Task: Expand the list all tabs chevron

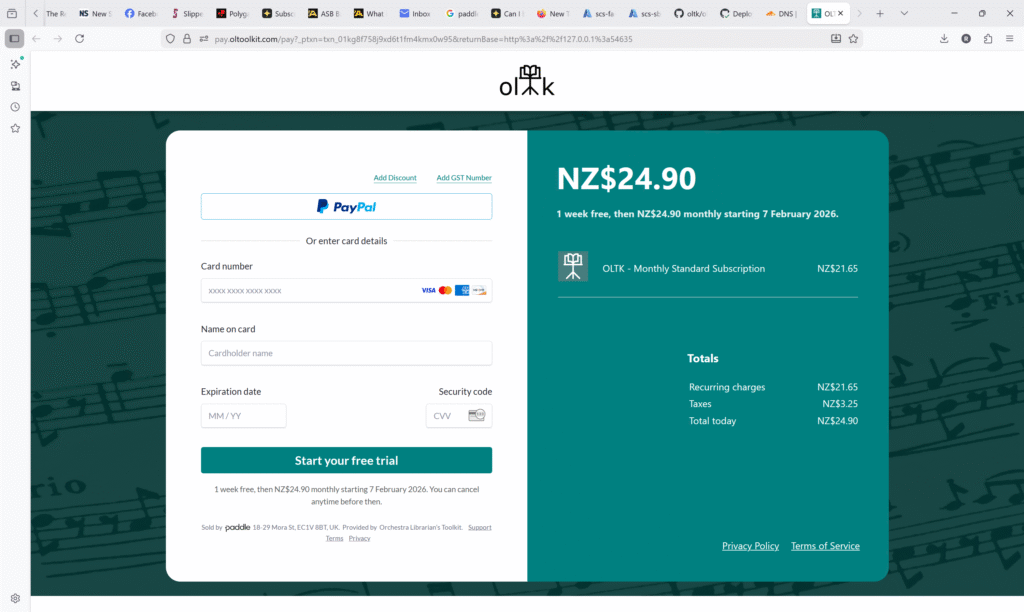Action: tap(904, 14)
